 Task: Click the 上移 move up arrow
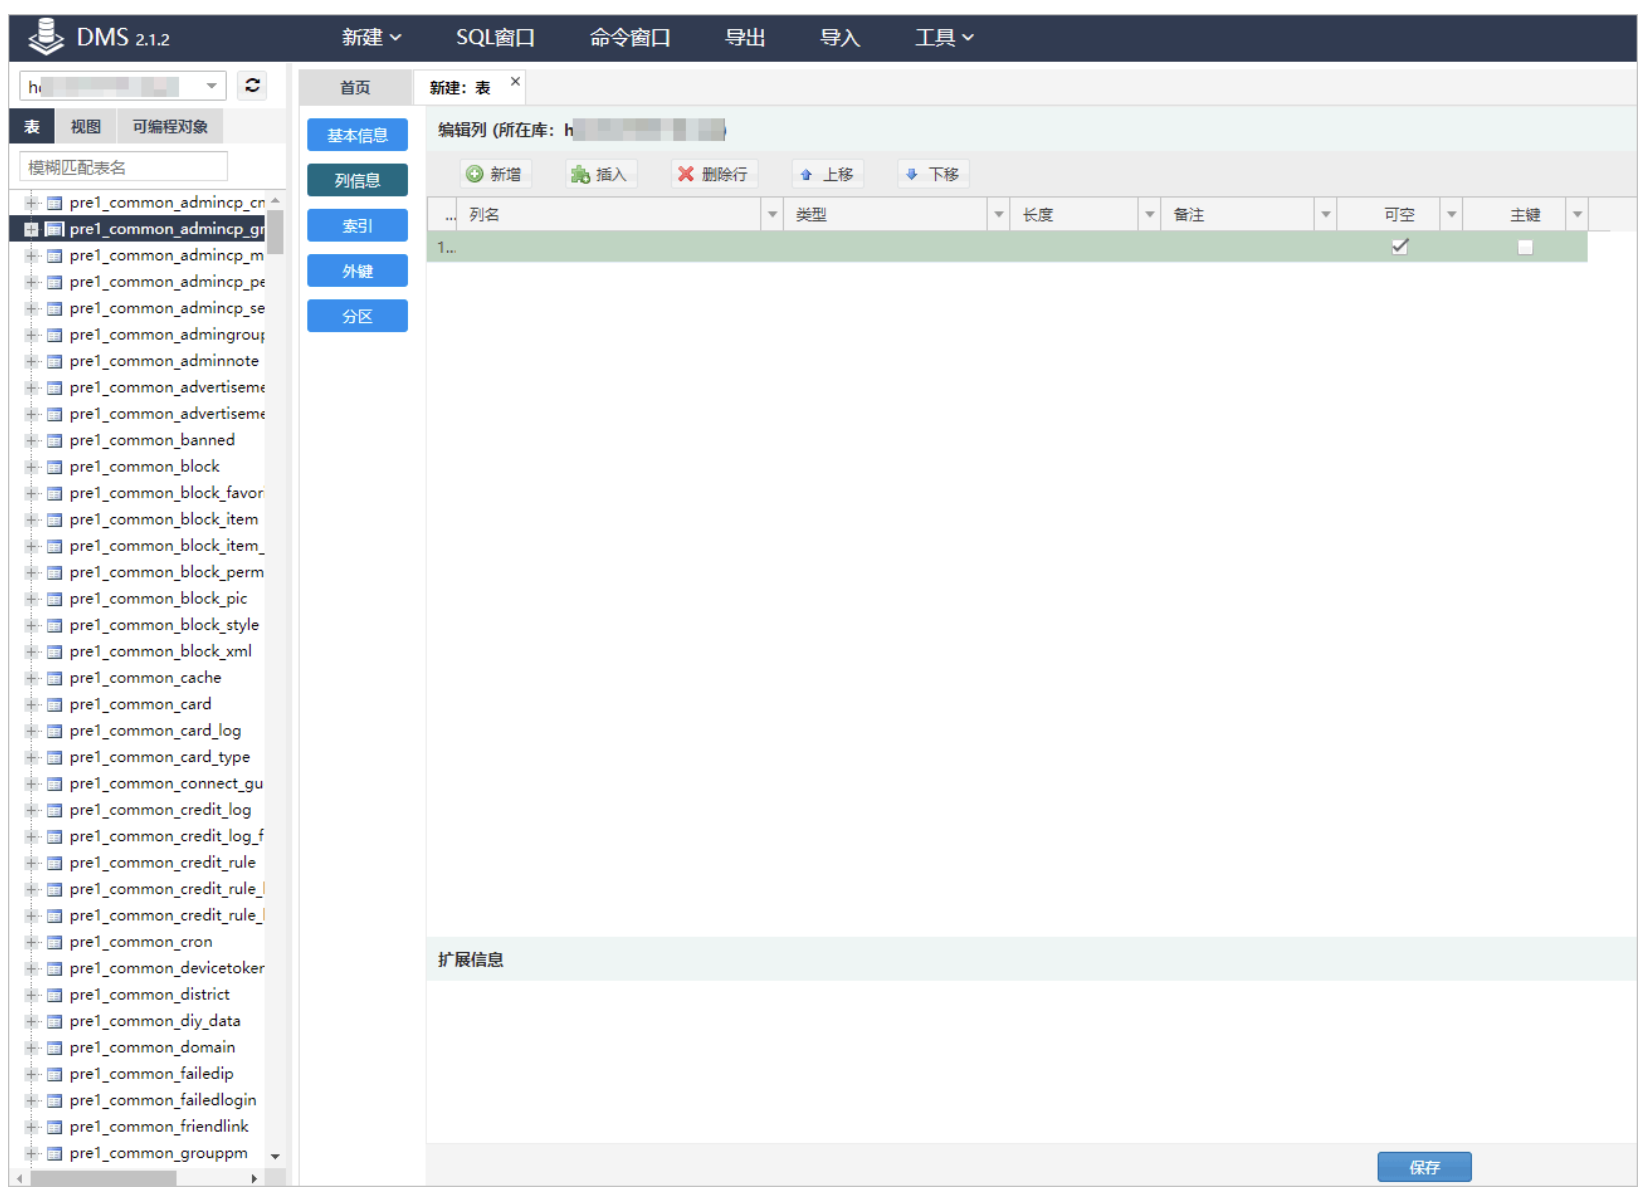(x=806, y=175)
